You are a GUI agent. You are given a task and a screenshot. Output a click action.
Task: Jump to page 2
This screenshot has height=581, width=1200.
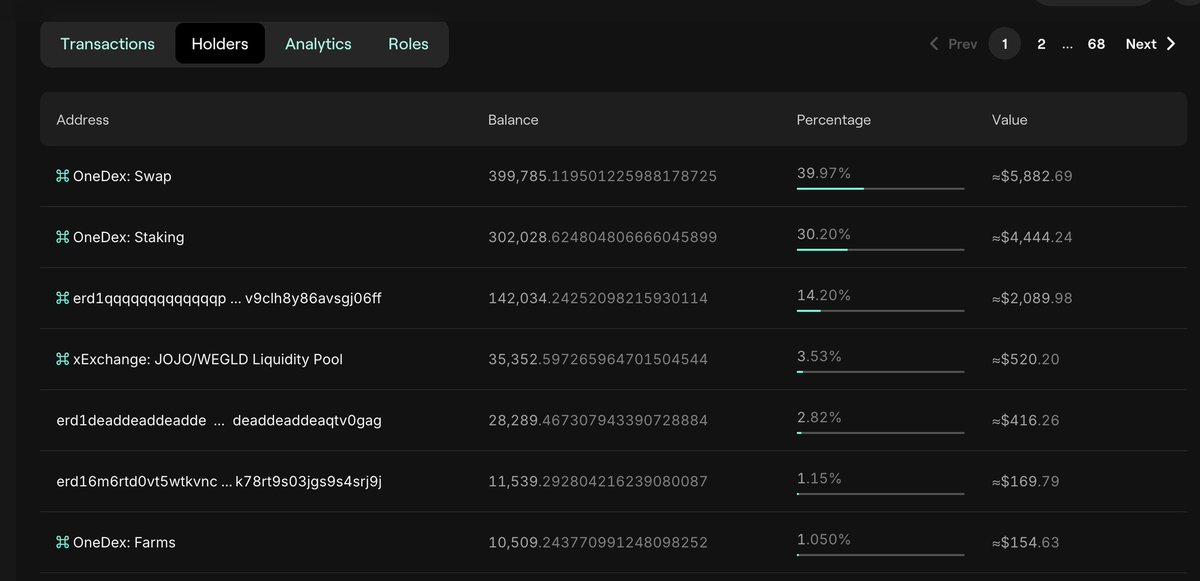tap(1041, 44)
